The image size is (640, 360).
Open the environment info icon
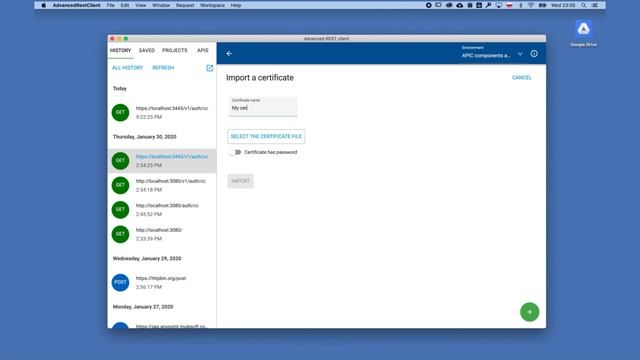coord(534,53)
